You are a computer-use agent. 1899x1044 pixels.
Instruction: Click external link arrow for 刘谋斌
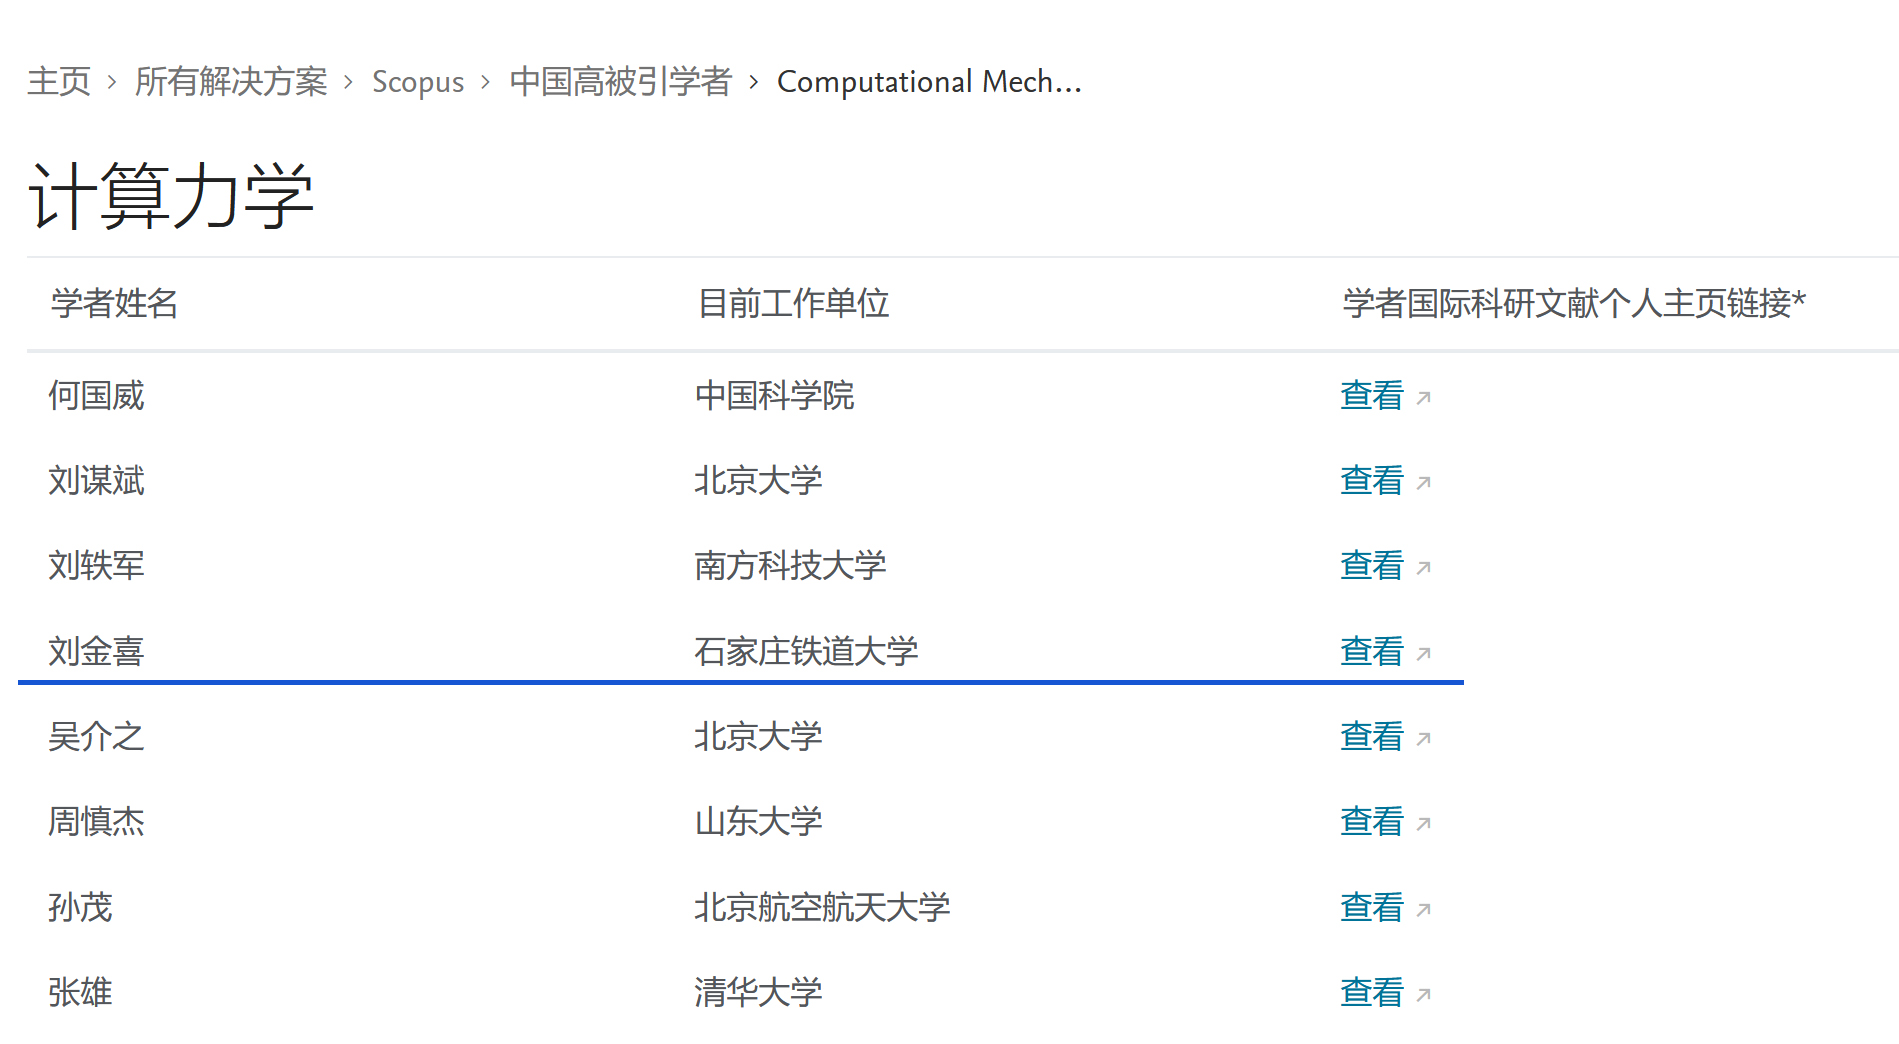pyautogui.click(x=1424, y=483)
